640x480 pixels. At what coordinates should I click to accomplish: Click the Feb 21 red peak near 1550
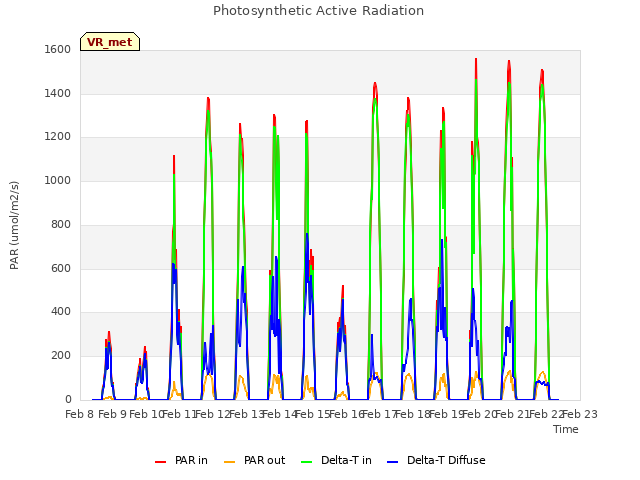tap(509, 62)
